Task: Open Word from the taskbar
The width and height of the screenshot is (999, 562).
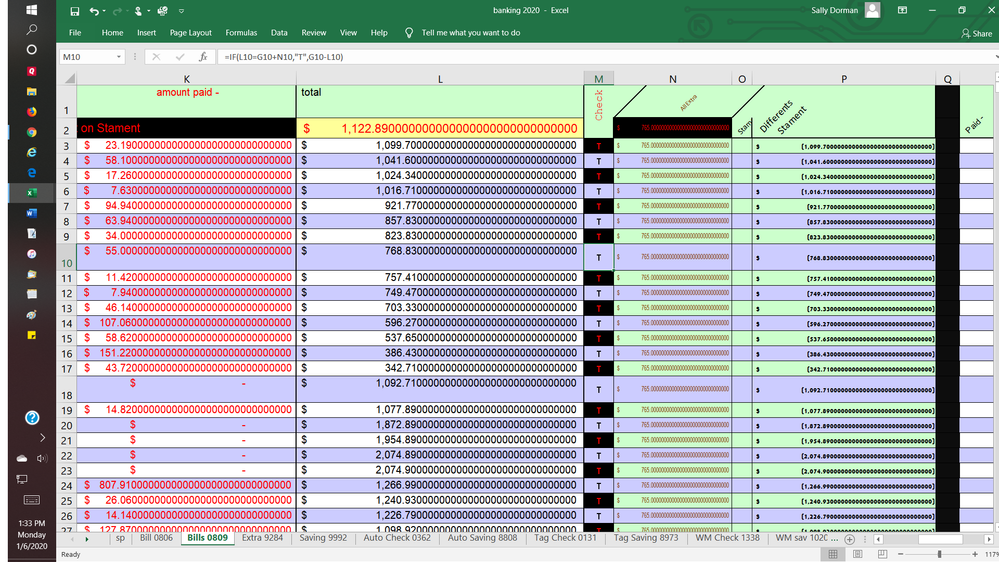Action: [x=31, y=213]
